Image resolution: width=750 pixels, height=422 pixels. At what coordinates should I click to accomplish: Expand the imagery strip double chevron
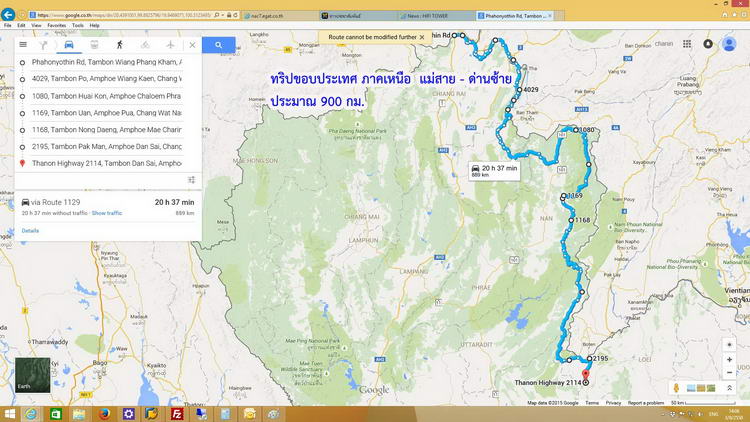pos(729,388)
